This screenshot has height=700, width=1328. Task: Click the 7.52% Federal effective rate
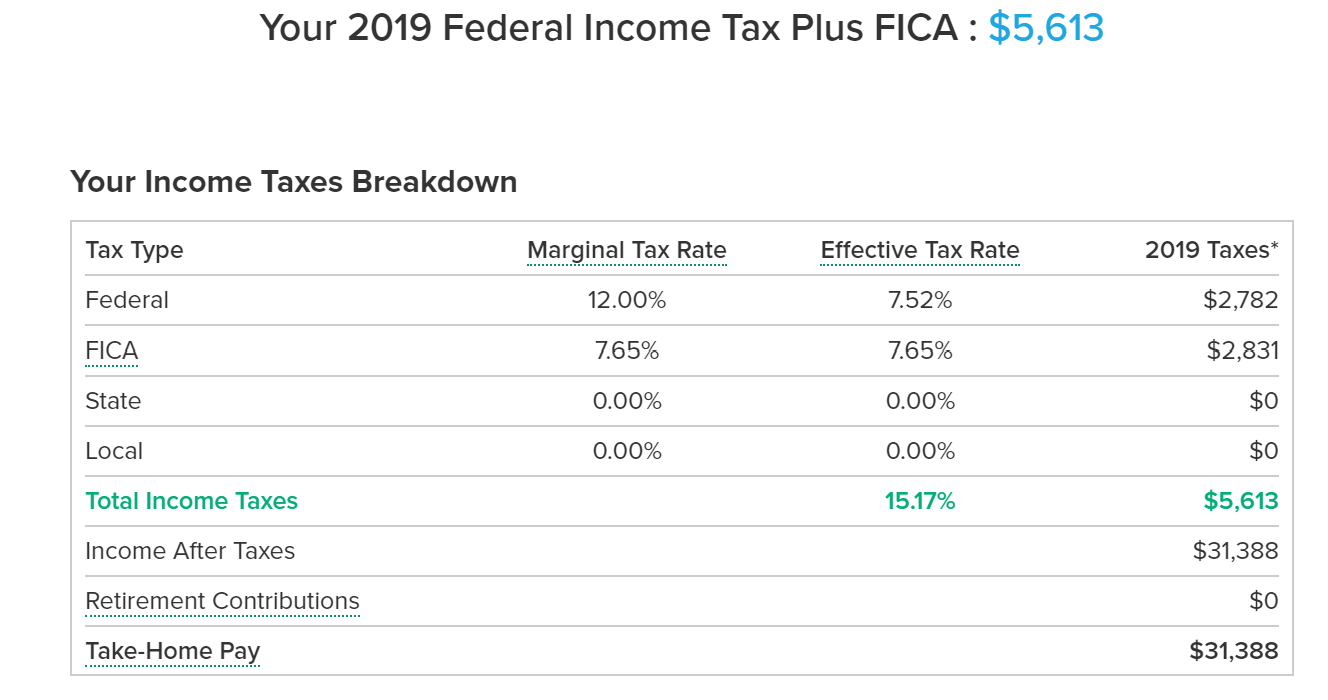pos(920,300)
